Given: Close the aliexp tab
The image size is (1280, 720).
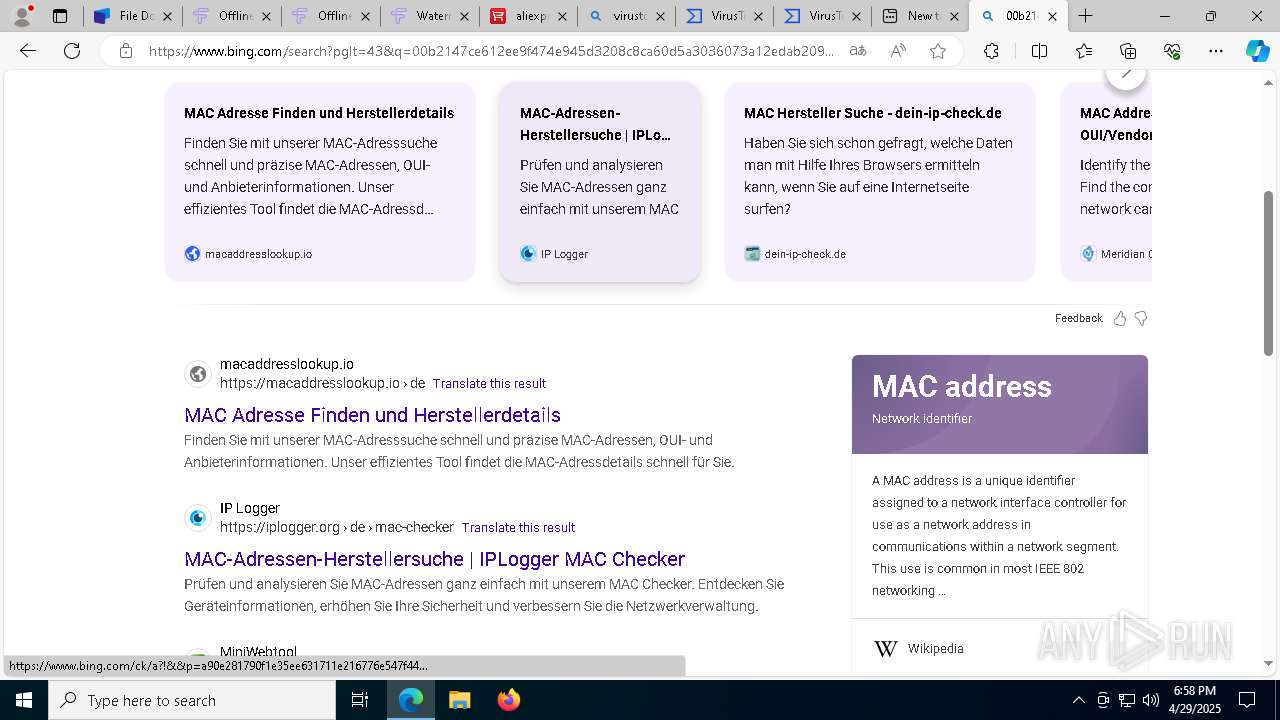Looking at the screenshot, I should click(562, 16).
